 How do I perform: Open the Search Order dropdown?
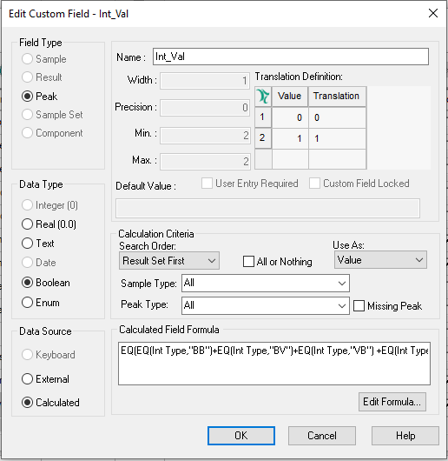click(169, 261)
